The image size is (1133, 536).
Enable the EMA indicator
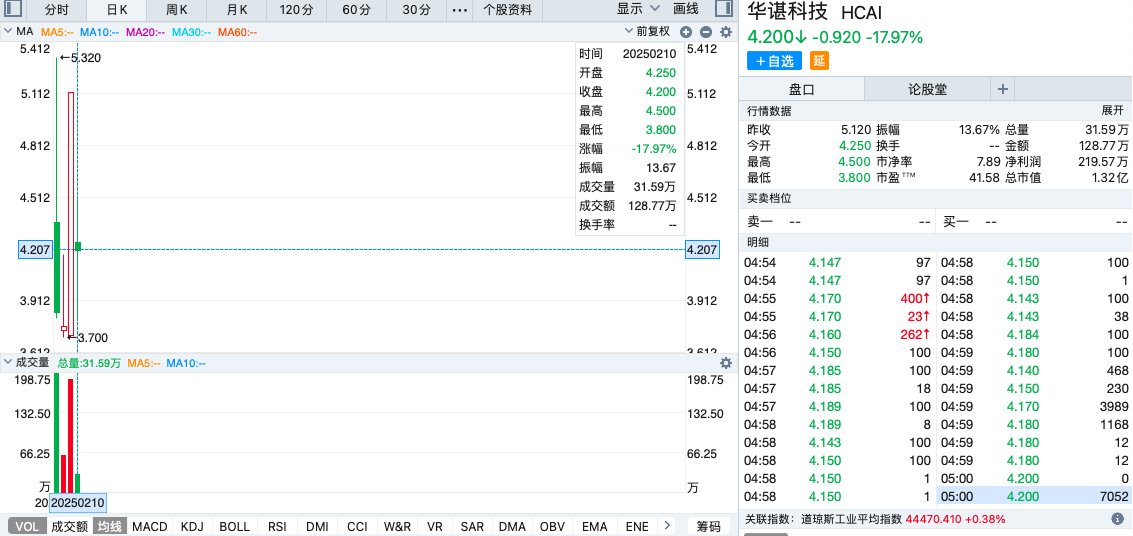click(595, 527)
